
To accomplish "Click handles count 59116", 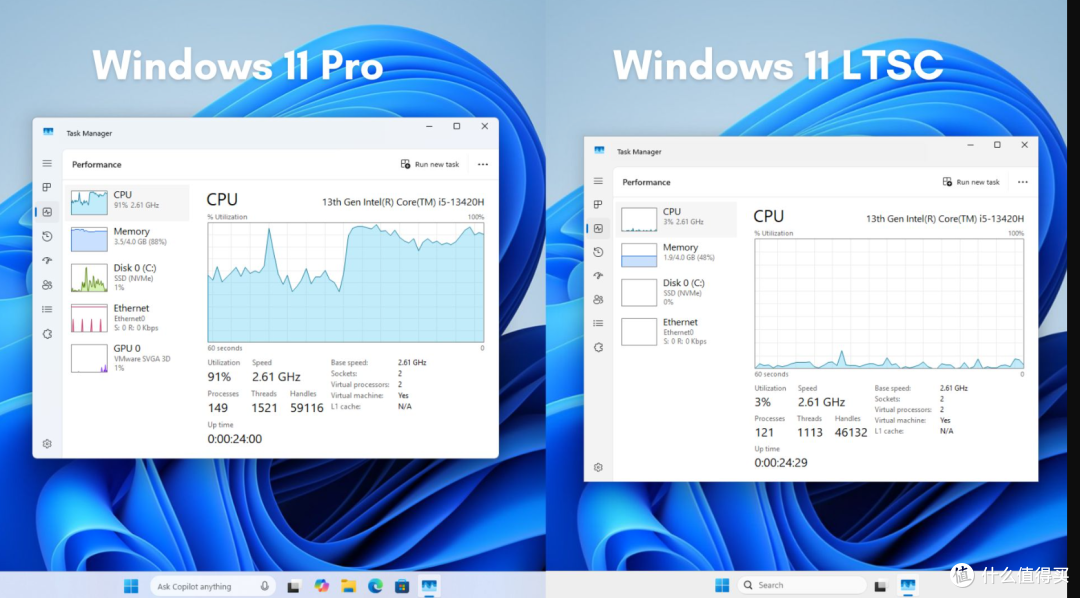I will coord(307,408).
